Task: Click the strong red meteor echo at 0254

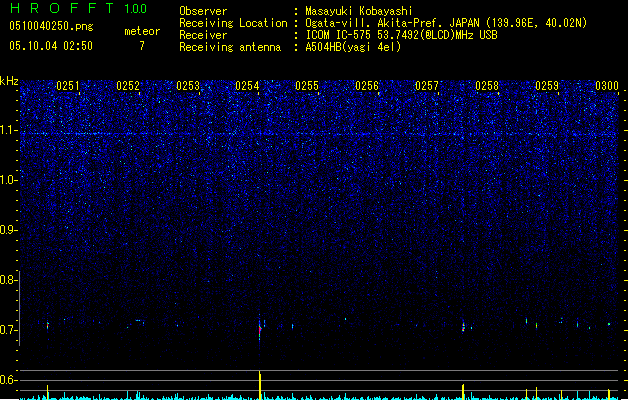Action: (x=260, y=330)
